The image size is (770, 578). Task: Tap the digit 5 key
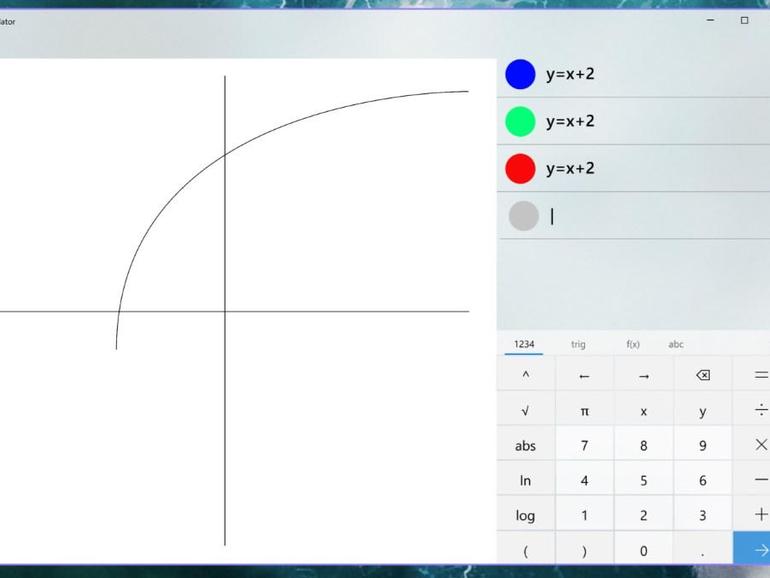point(644,480)
